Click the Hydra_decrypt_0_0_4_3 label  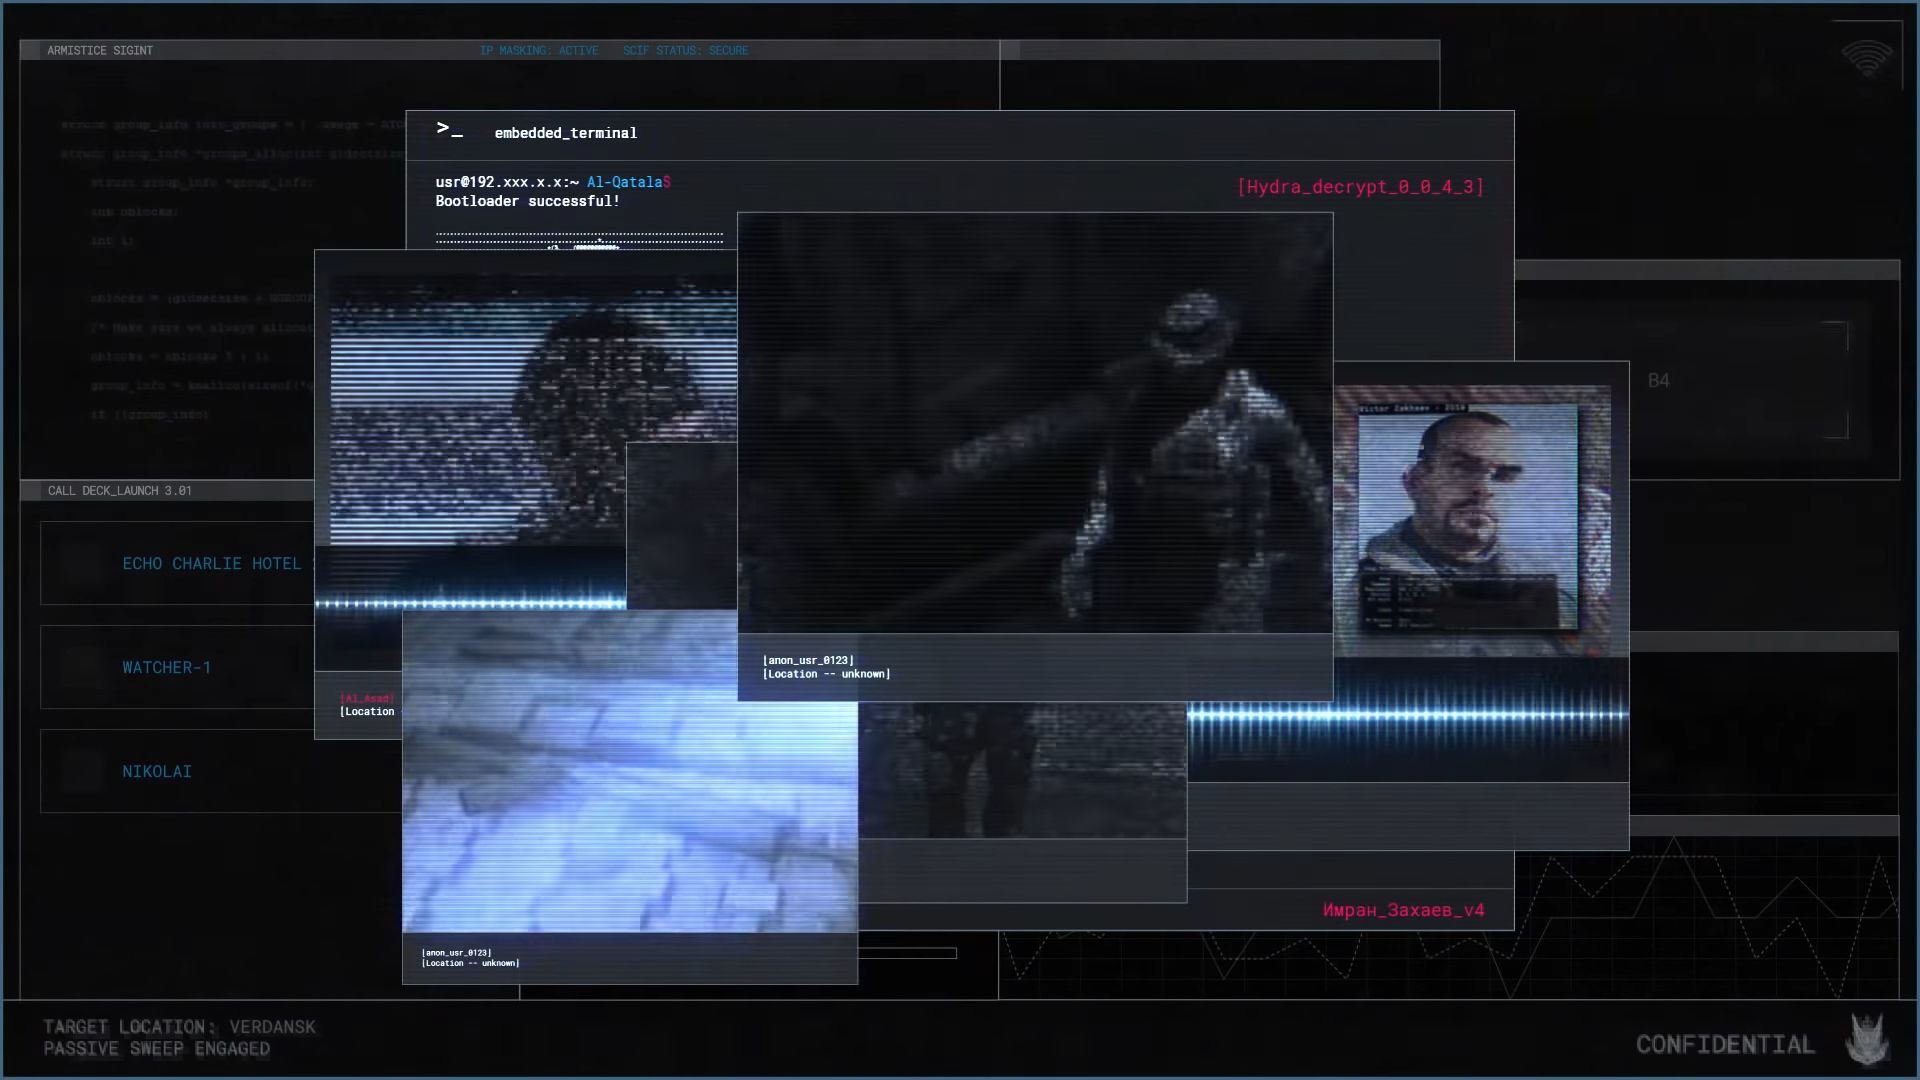point(1360,187)
